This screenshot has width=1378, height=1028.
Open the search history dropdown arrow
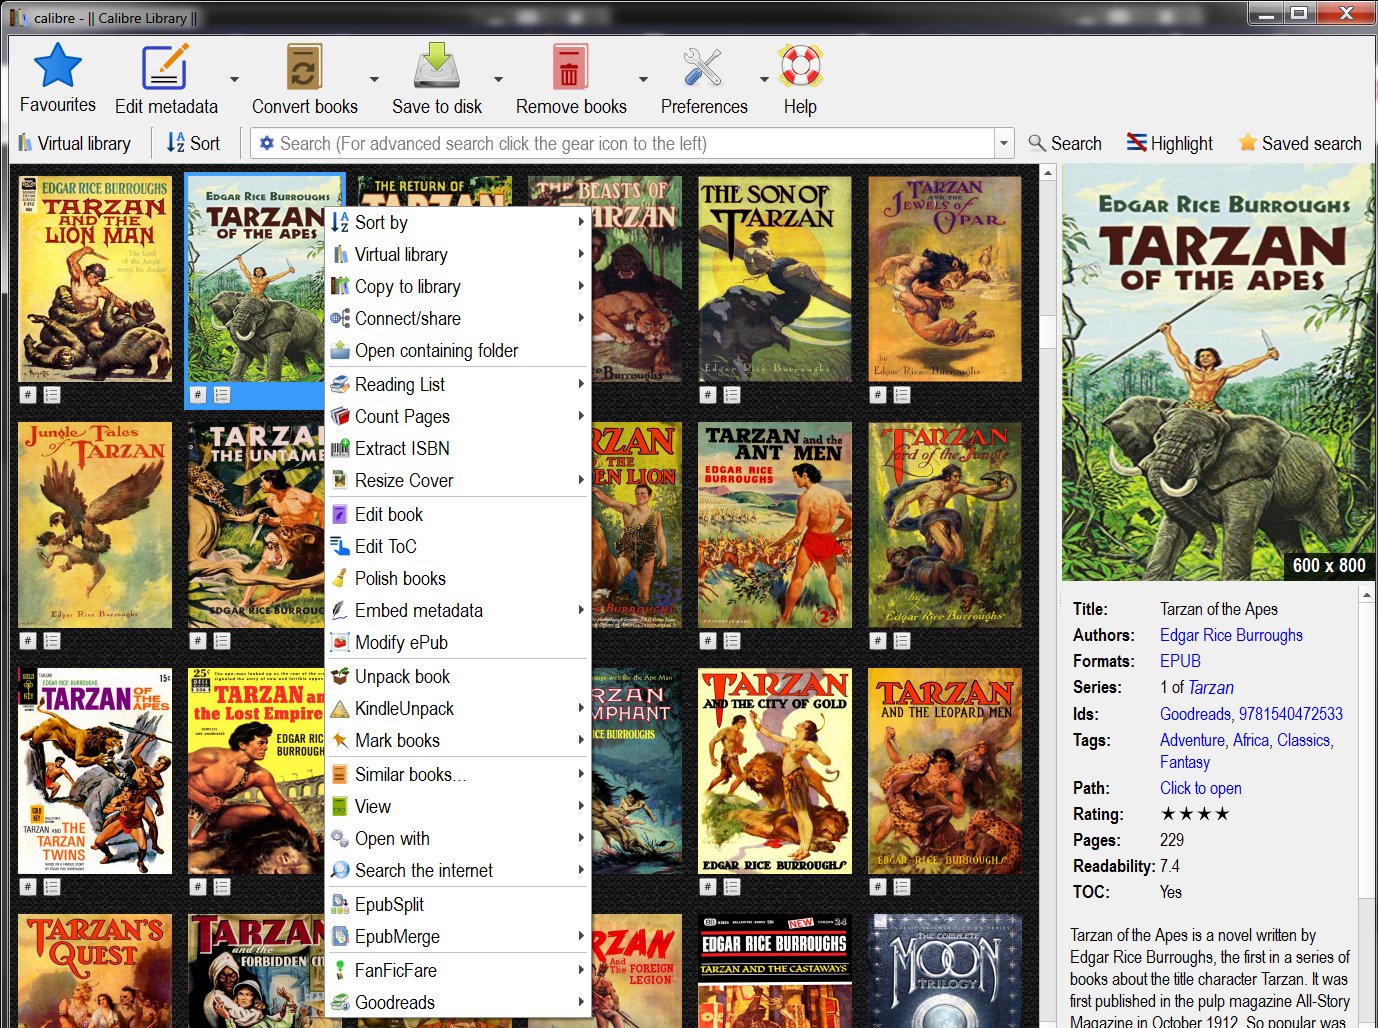(x=1004, y=143)
